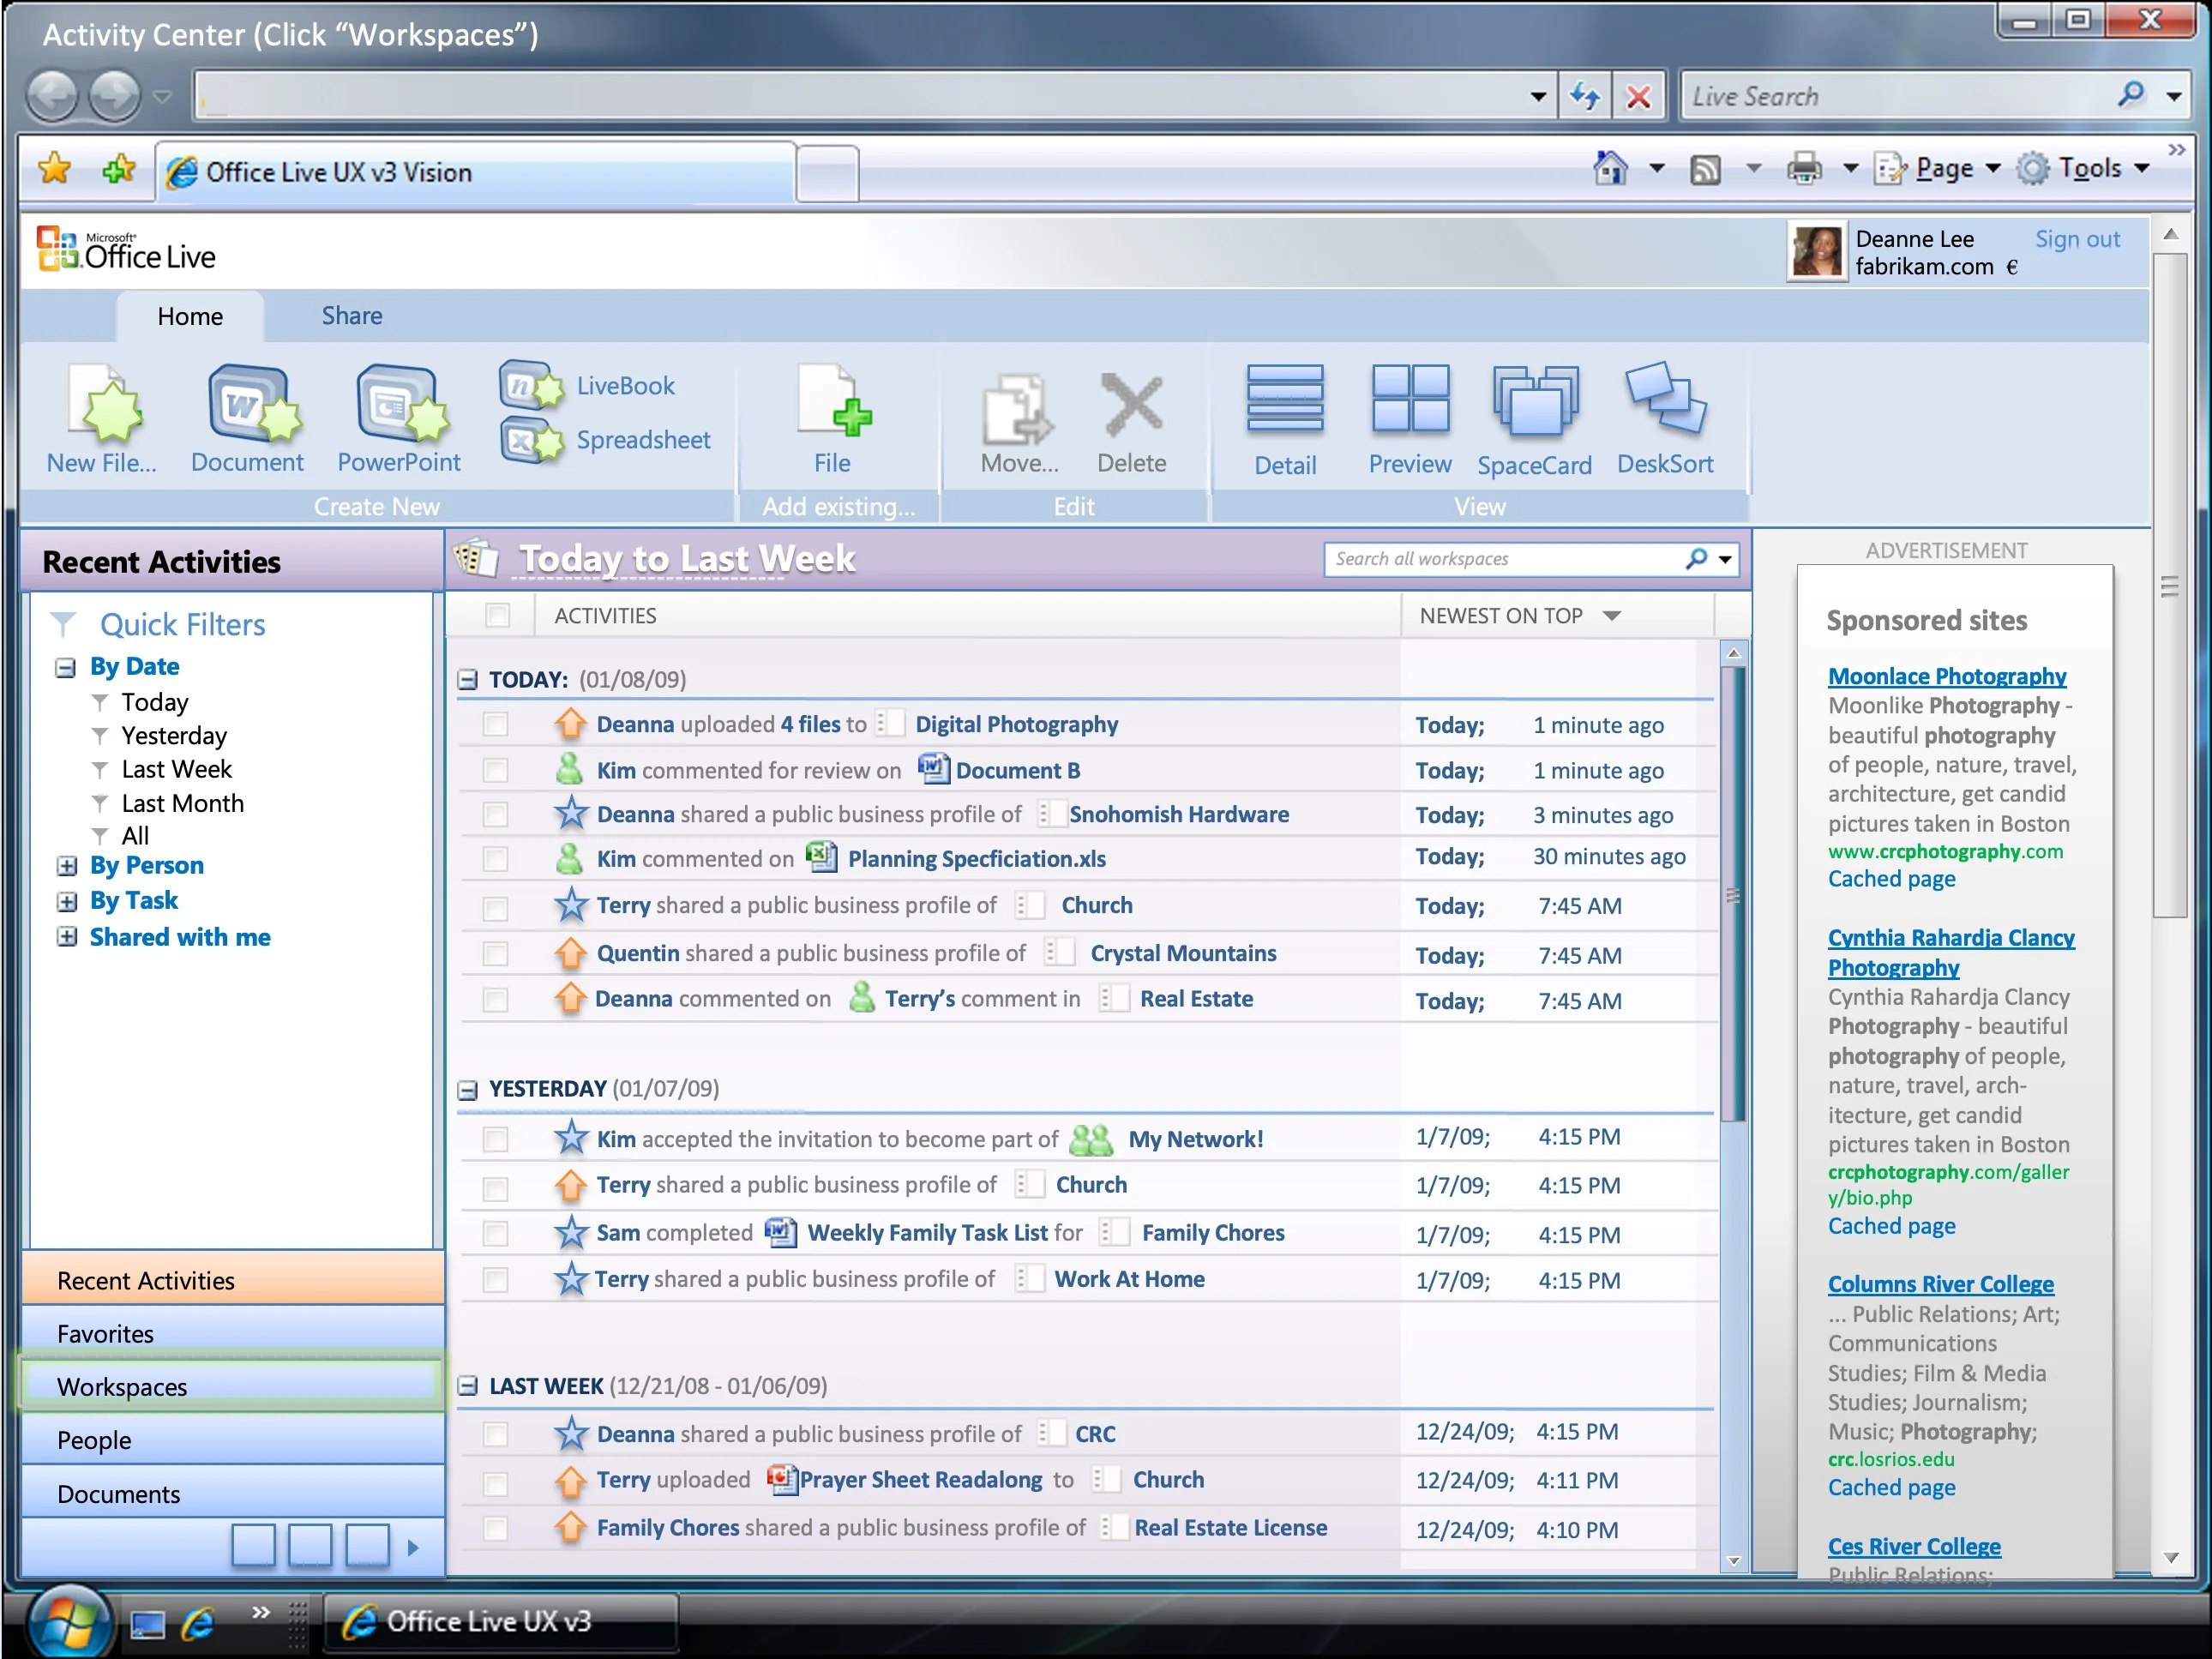Create a new Spreadsheet
The image size is (2212, 1659).
point(532,440)
